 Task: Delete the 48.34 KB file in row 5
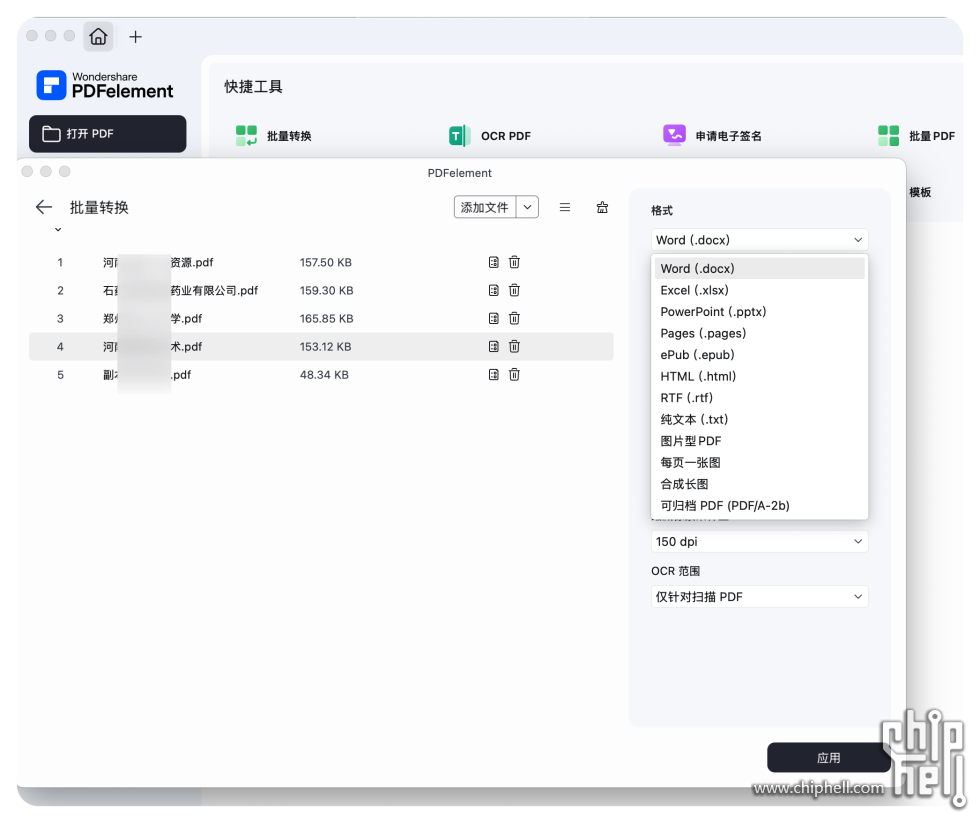pyautogui.click(x=514, y=374)
